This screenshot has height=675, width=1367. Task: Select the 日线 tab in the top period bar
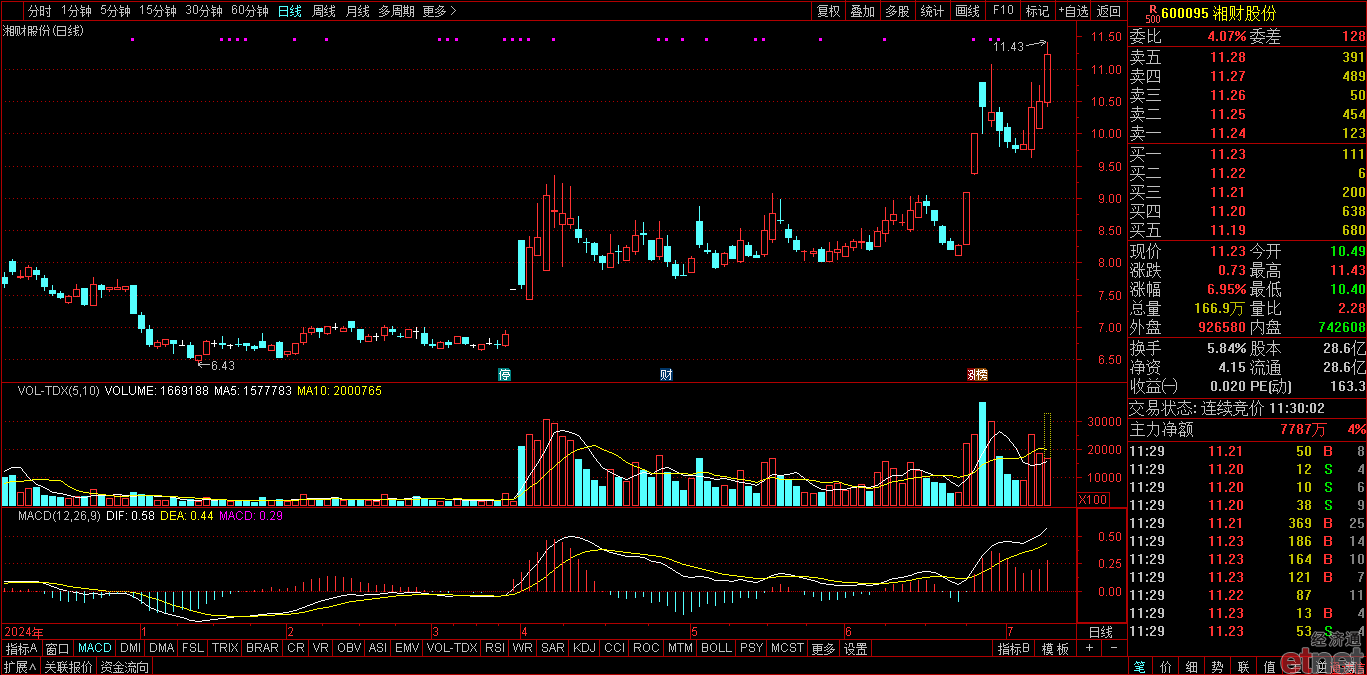290,11
